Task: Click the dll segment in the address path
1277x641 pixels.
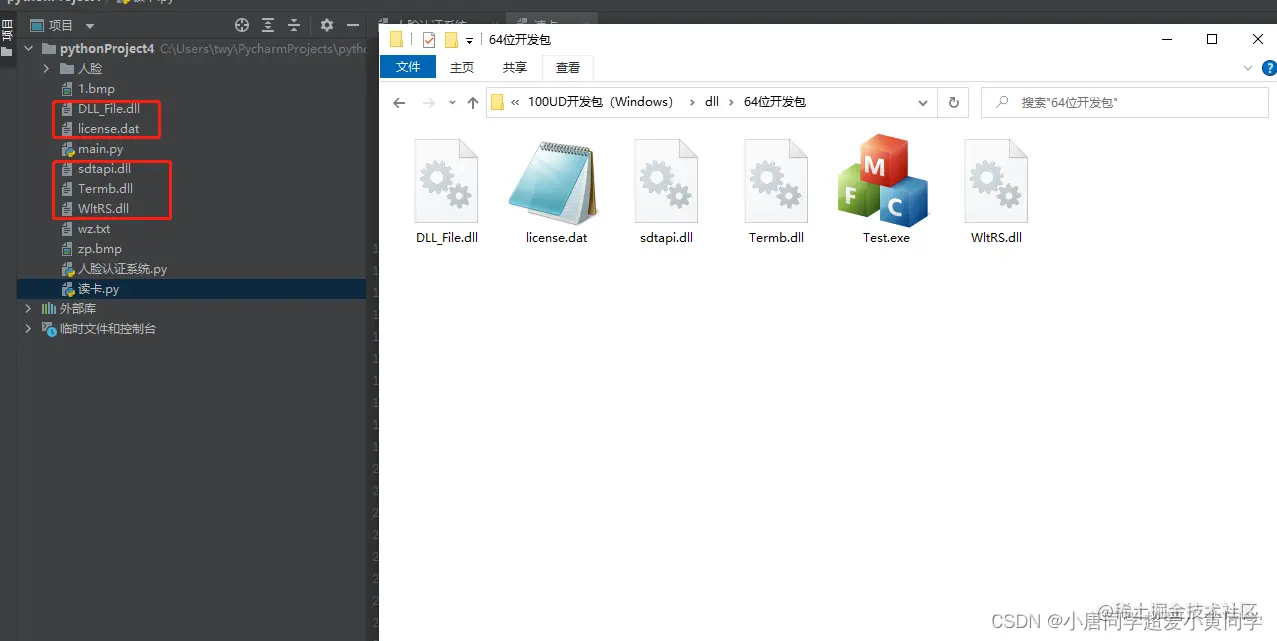Action: pyautogui.click(x=712, y=102)
